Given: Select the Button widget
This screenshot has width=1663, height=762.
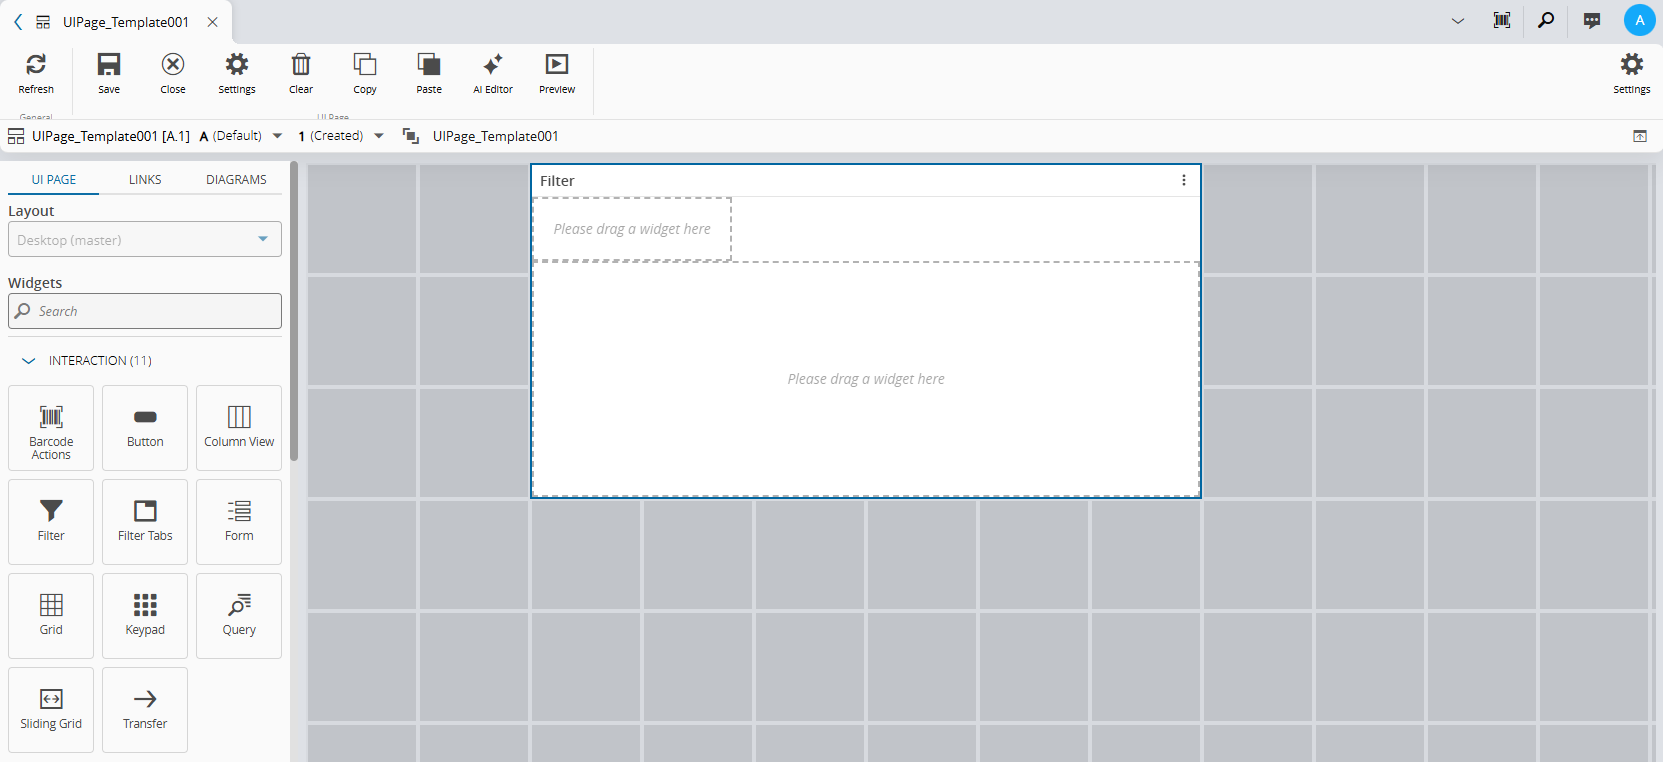Looking at the screenshot, I should tap(145, 428).
